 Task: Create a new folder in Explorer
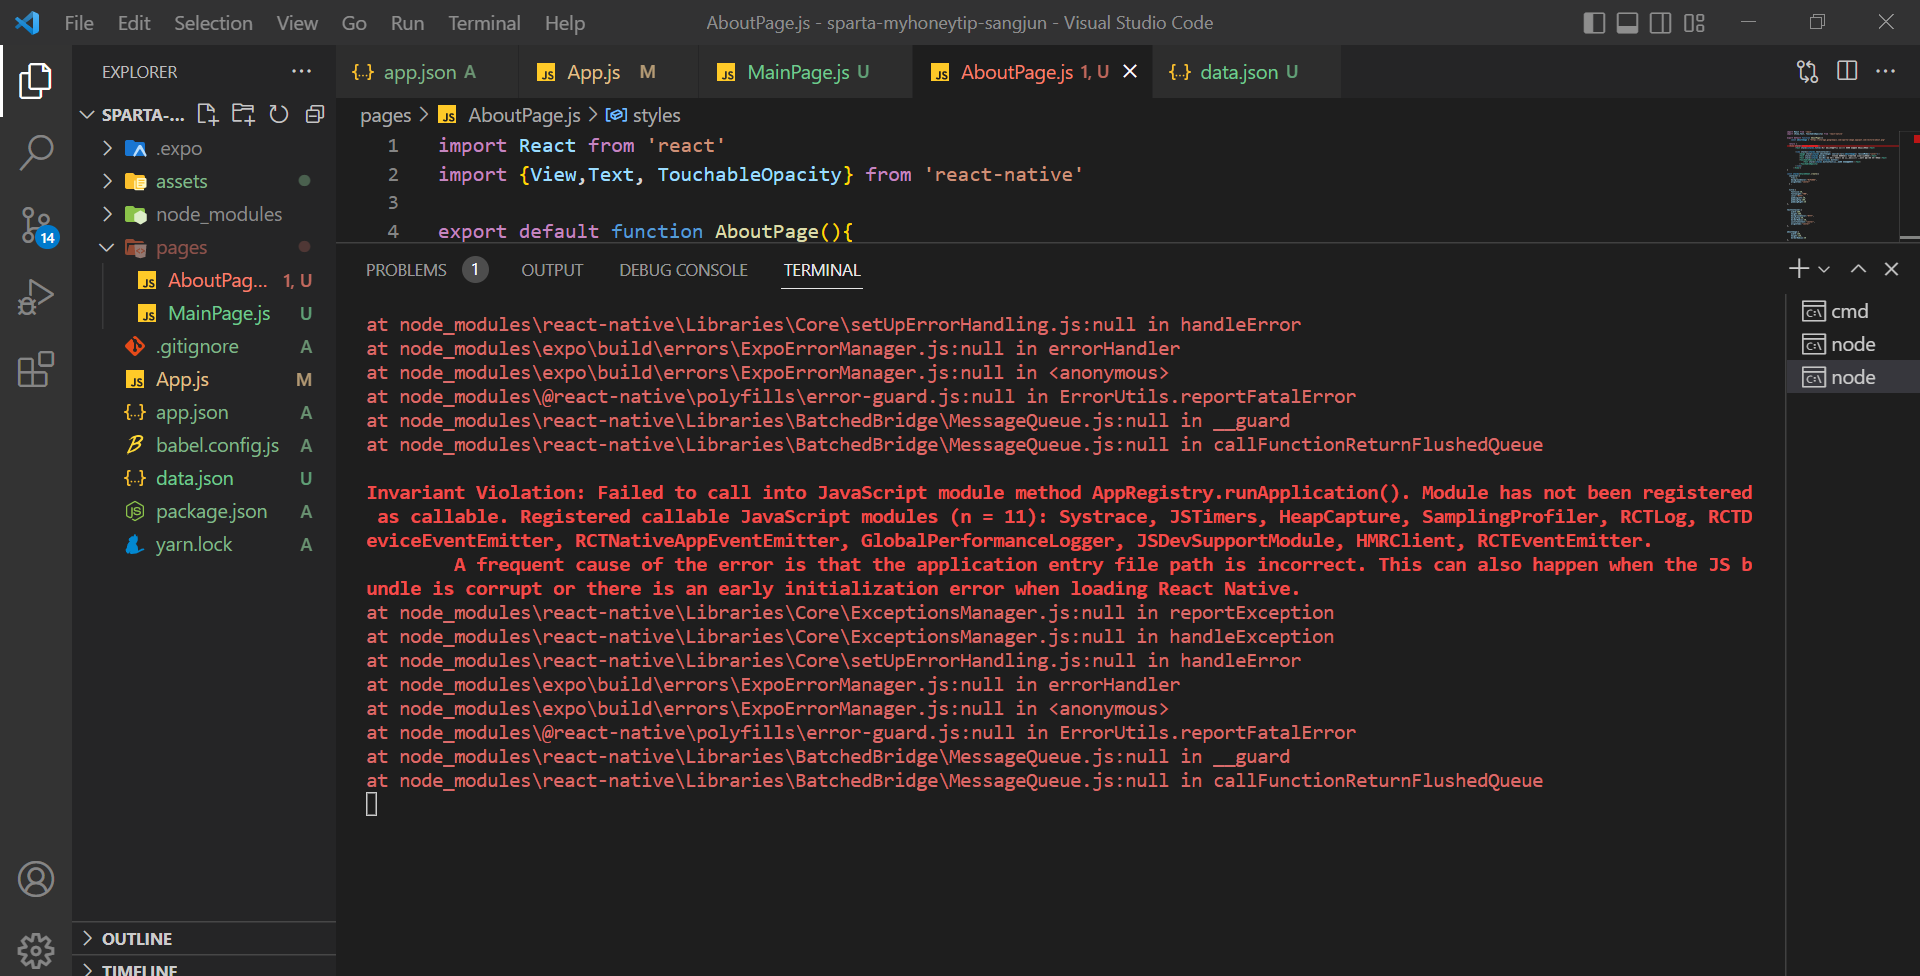click(x=243, y=114)
